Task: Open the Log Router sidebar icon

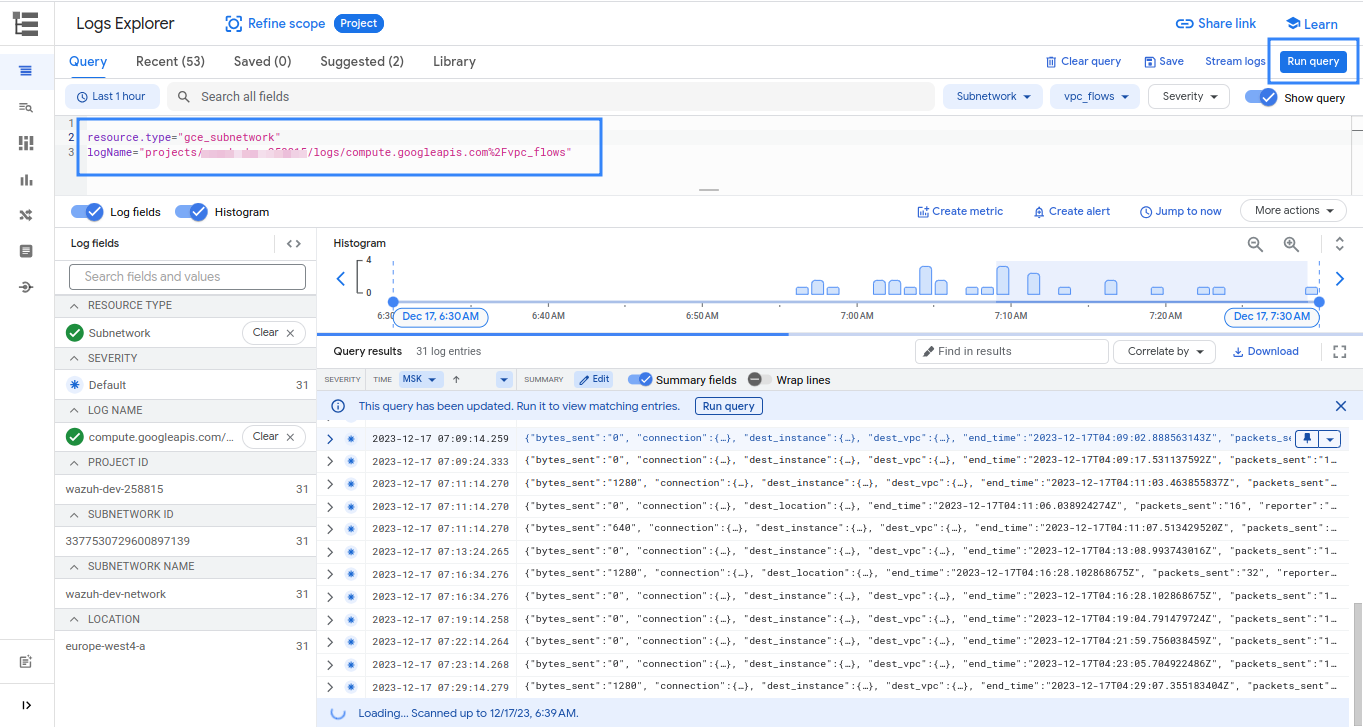Action: pyautogui.click(x=27, y=214)
